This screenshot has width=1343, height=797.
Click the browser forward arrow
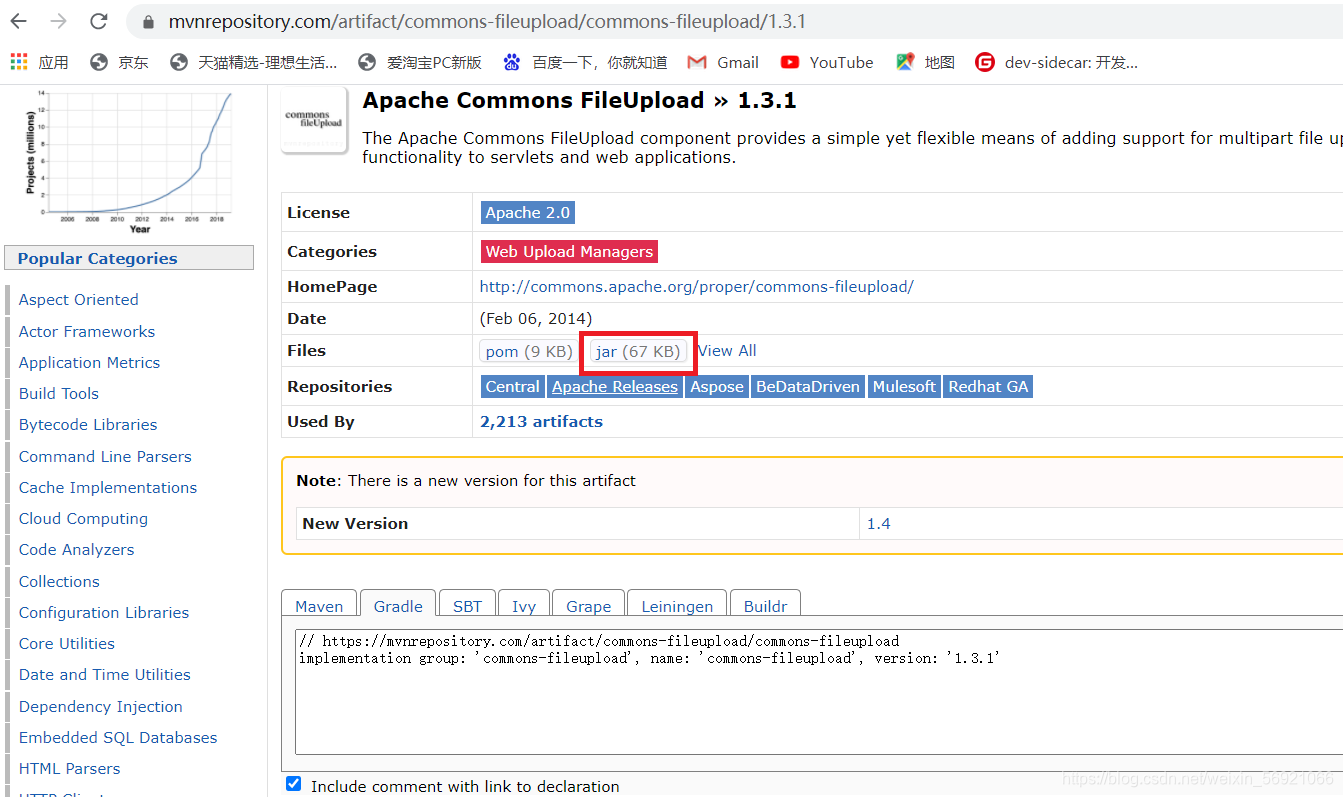click(x=59, y=21)
